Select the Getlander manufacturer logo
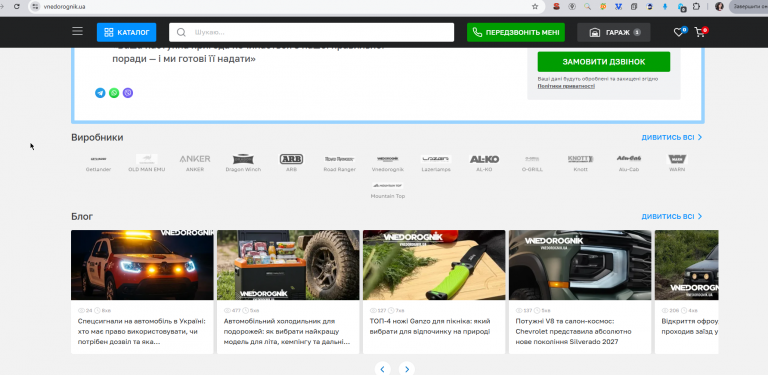Viewport: 768px width, 375px height. pos(98,159)
